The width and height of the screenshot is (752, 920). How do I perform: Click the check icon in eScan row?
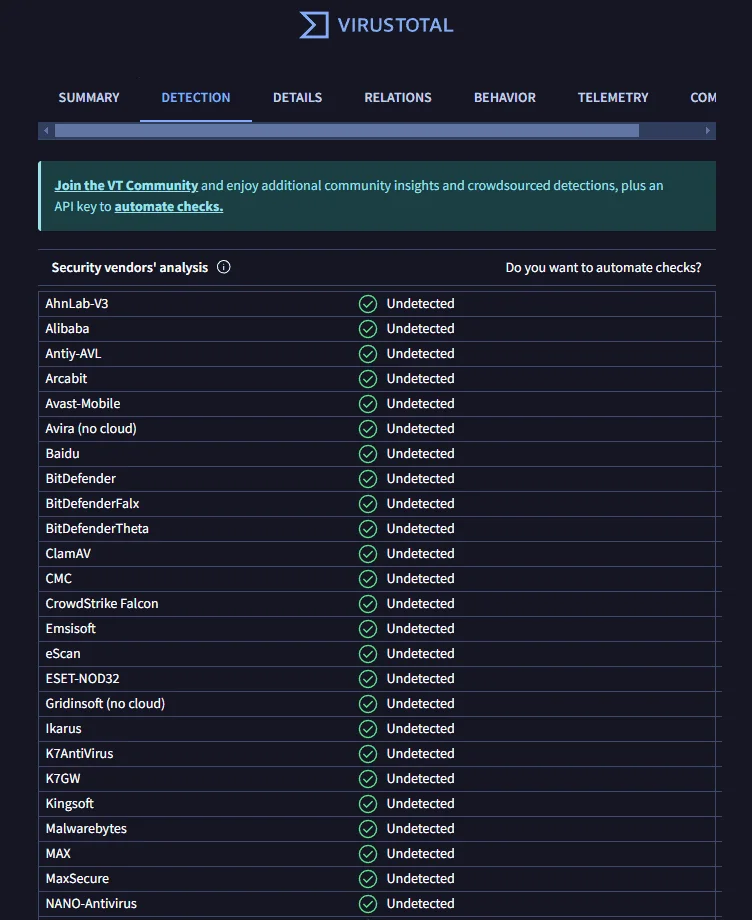pos(368,654)
